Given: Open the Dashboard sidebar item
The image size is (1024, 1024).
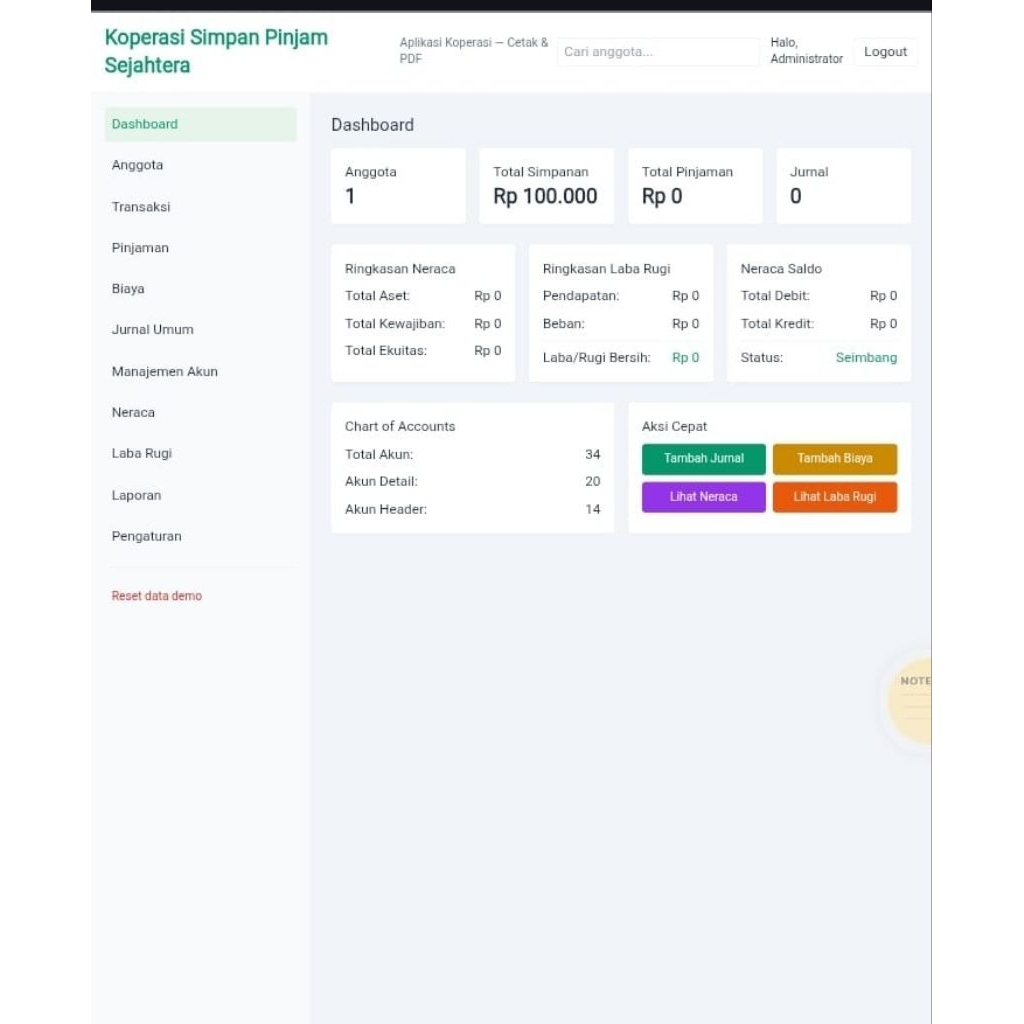Looking at the screenshot, I should 200,124.
